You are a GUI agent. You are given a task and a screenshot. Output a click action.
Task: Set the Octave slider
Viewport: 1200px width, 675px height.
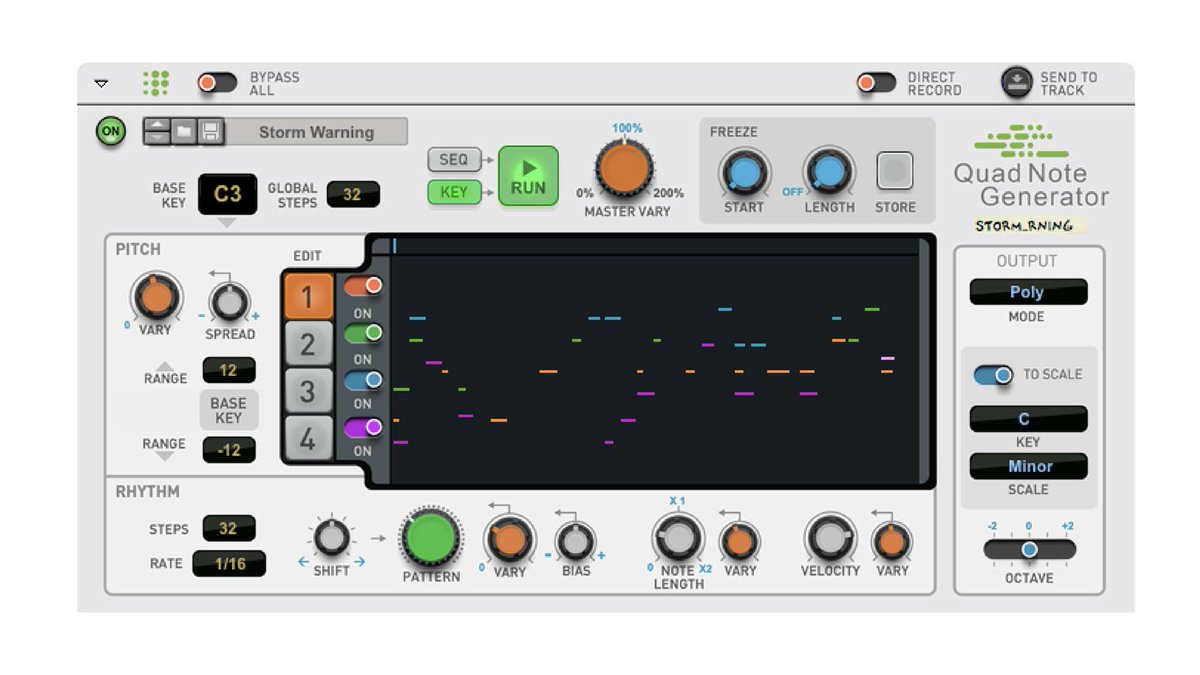point(1028,549)
